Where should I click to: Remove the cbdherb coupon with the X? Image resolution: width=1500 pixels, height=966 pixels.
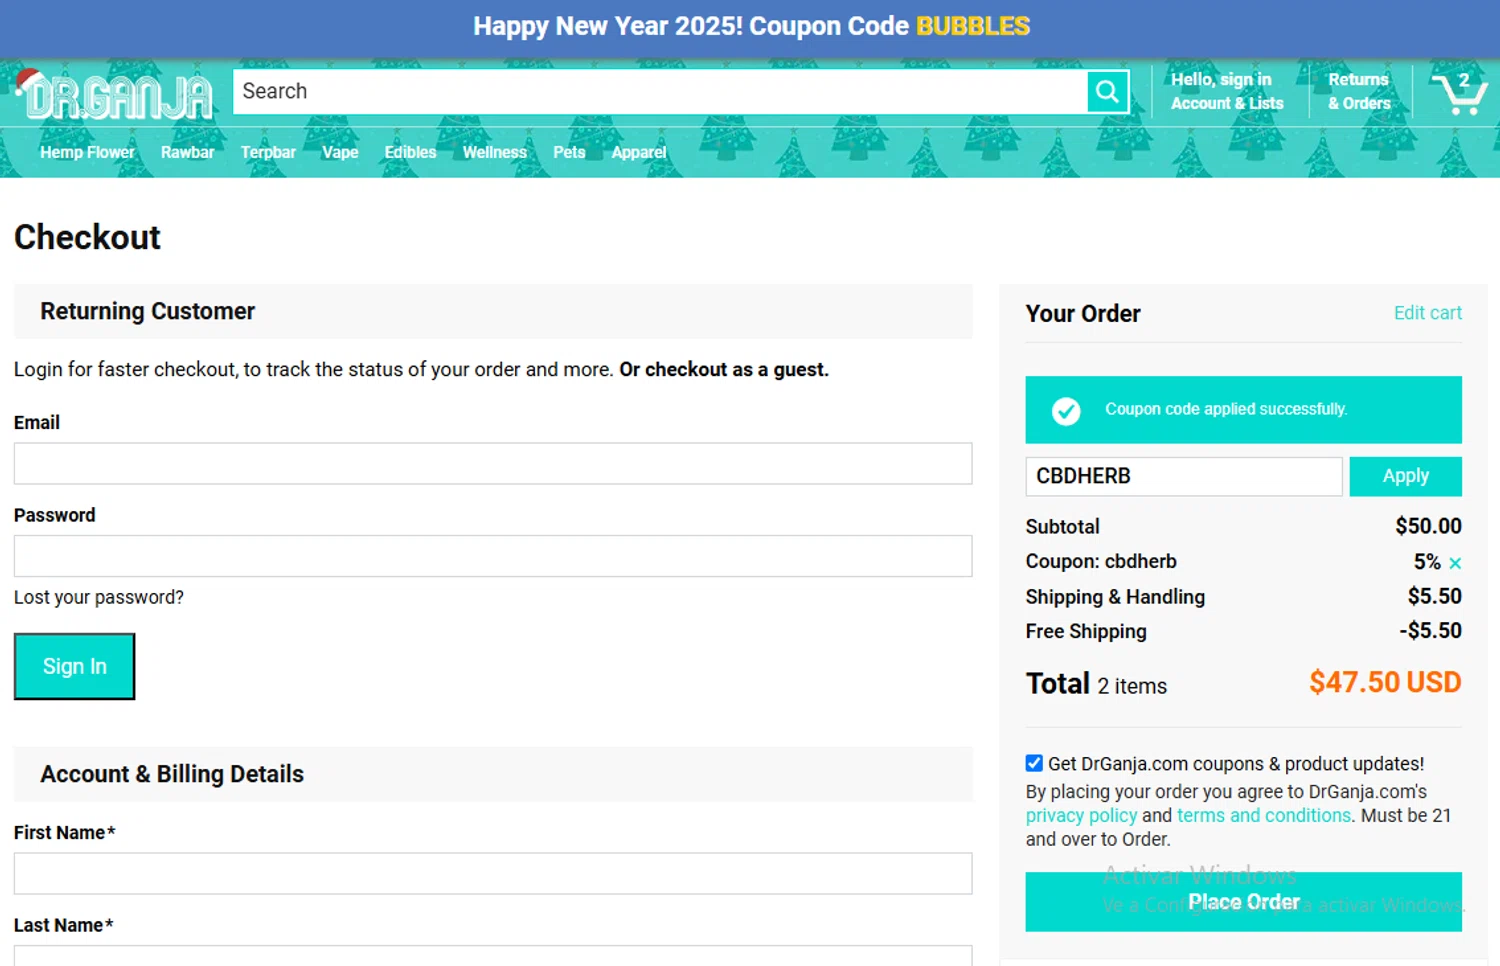1455,563
